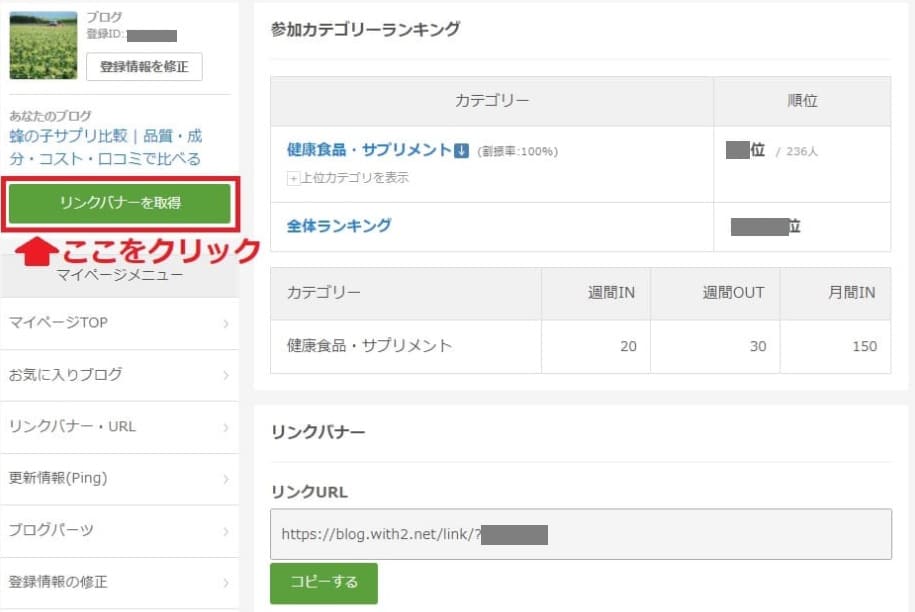The width and height of the screenshot is (915, 612).
Task: Click the blog profile thumbnail image
Action: (43, 45)
